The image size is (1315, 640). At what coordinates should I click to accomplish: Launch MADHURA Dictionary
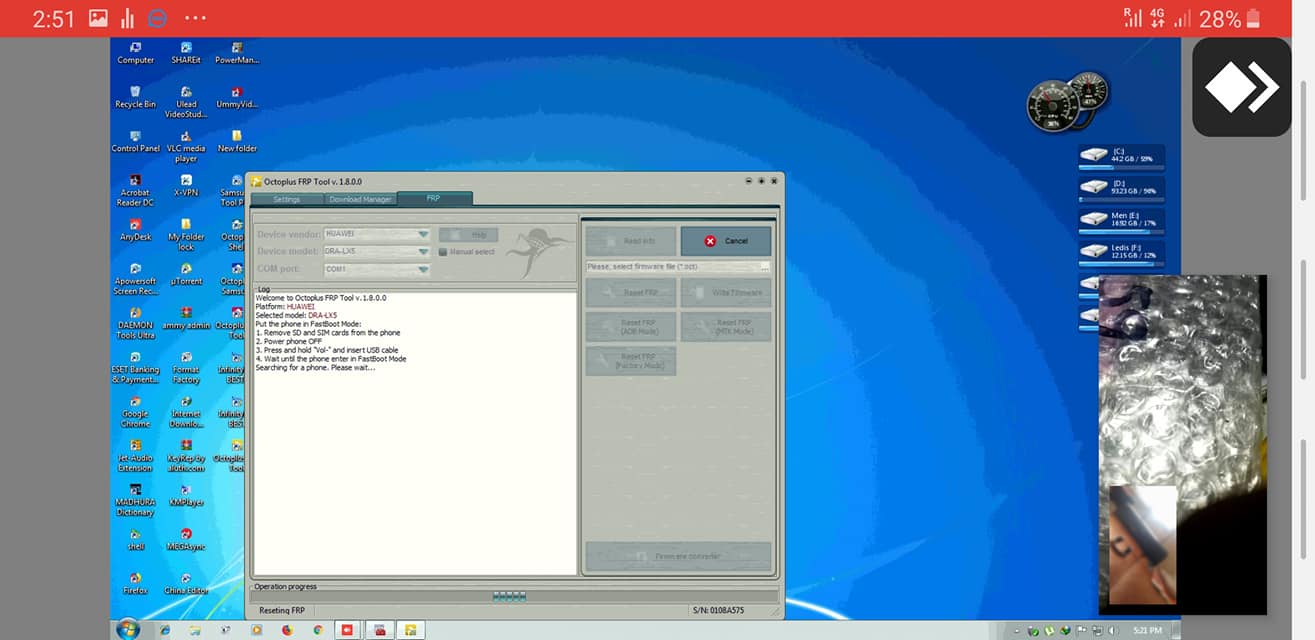135,499
